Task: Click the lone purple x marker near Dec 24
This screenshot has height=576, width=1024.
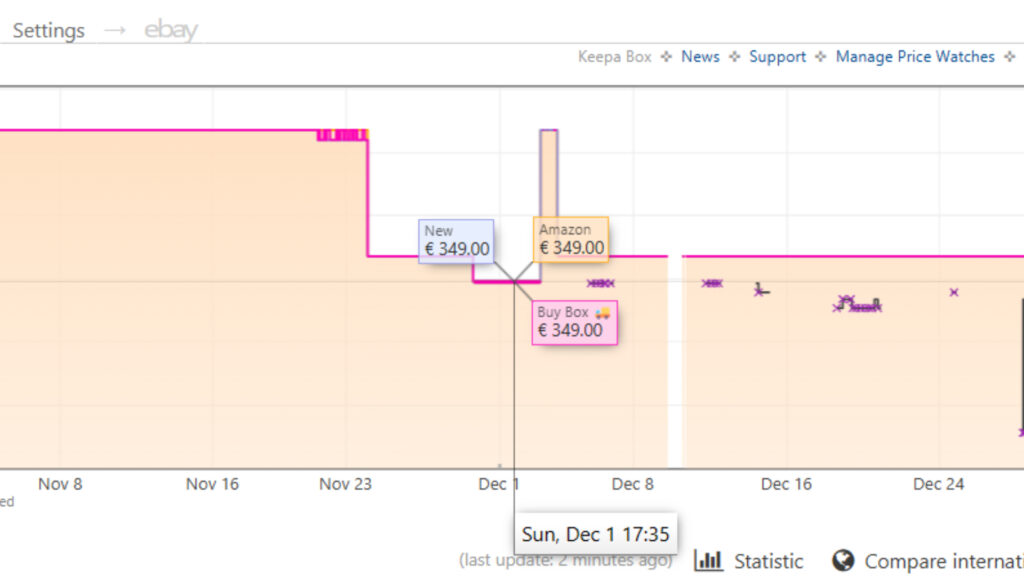Action: click(954, 293)
